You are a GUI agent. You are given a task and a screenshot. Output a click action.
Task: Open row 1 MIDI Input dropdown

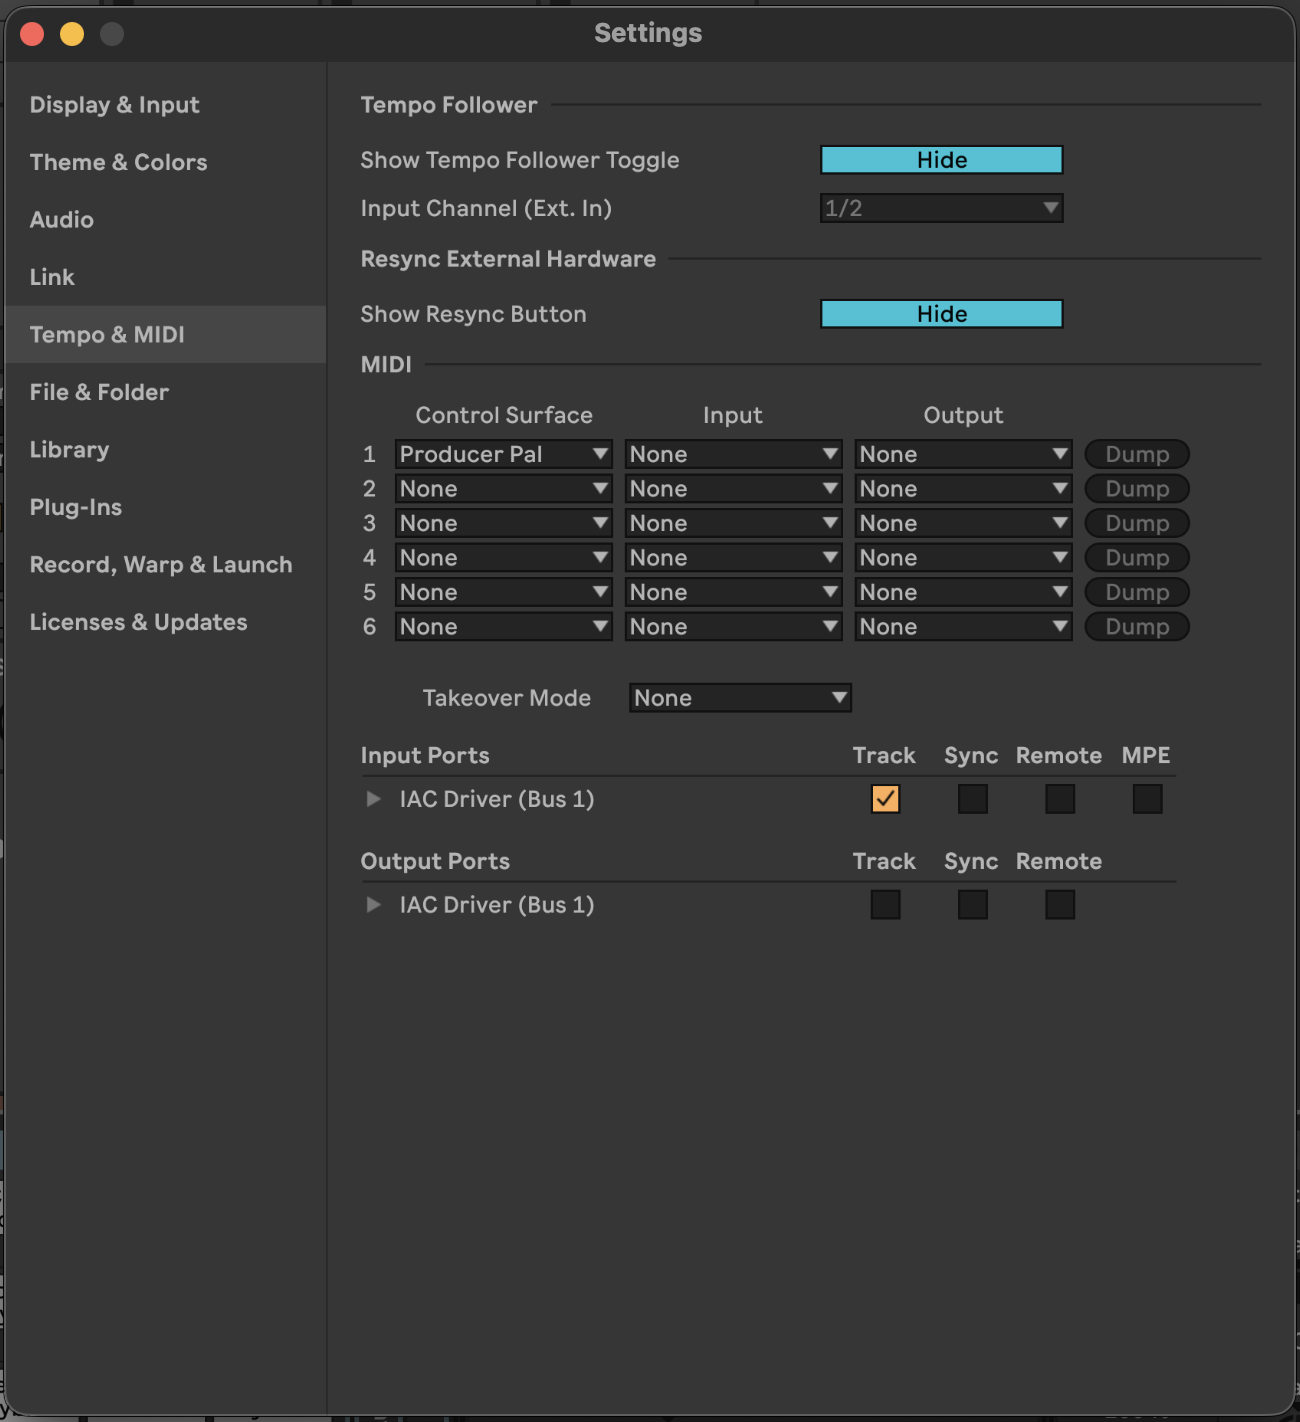coord(733,454)
